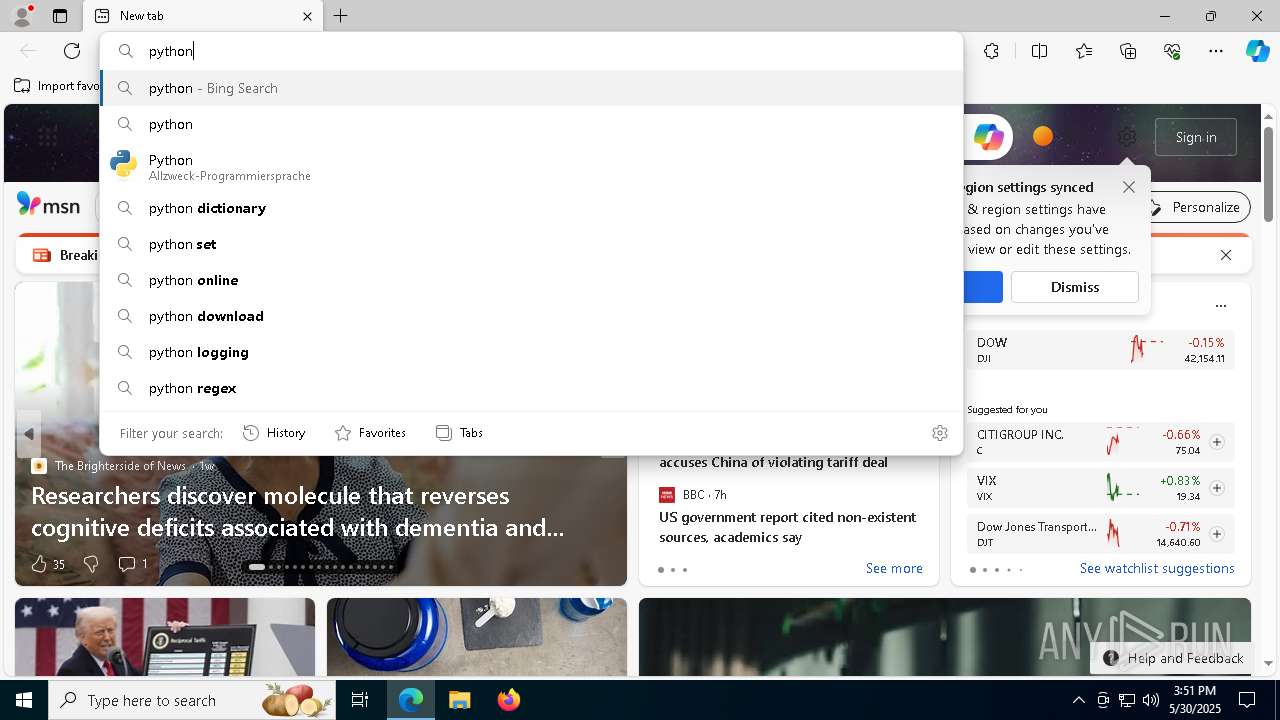Open page settings gear icon

click(1127, 137)
